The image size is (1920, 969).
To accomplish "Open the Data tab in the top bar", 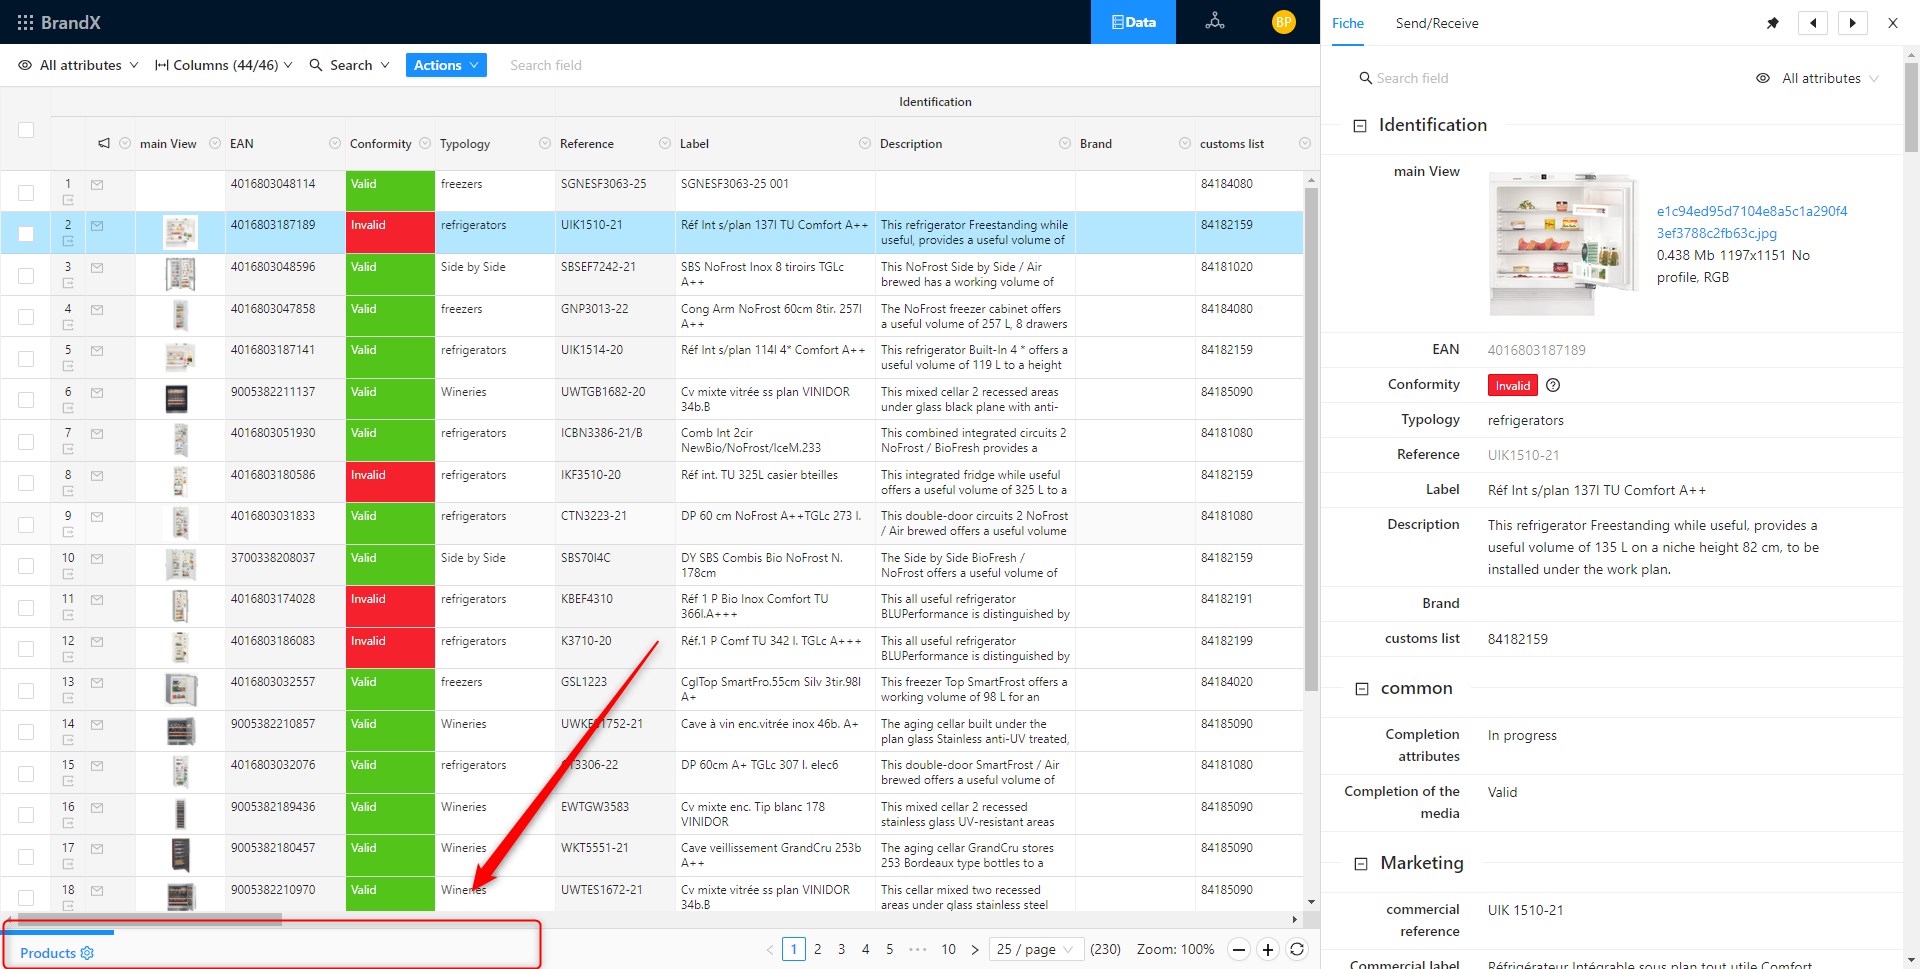I will (x=1133, y=22).
